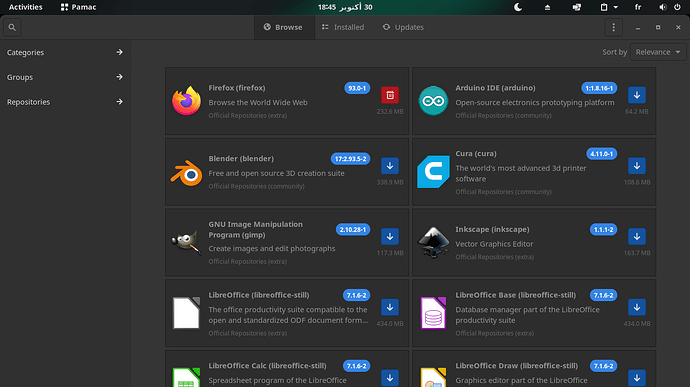Click Inkscape version badge 1.1.1-2
690x387 pixels.
pos(603,229)
